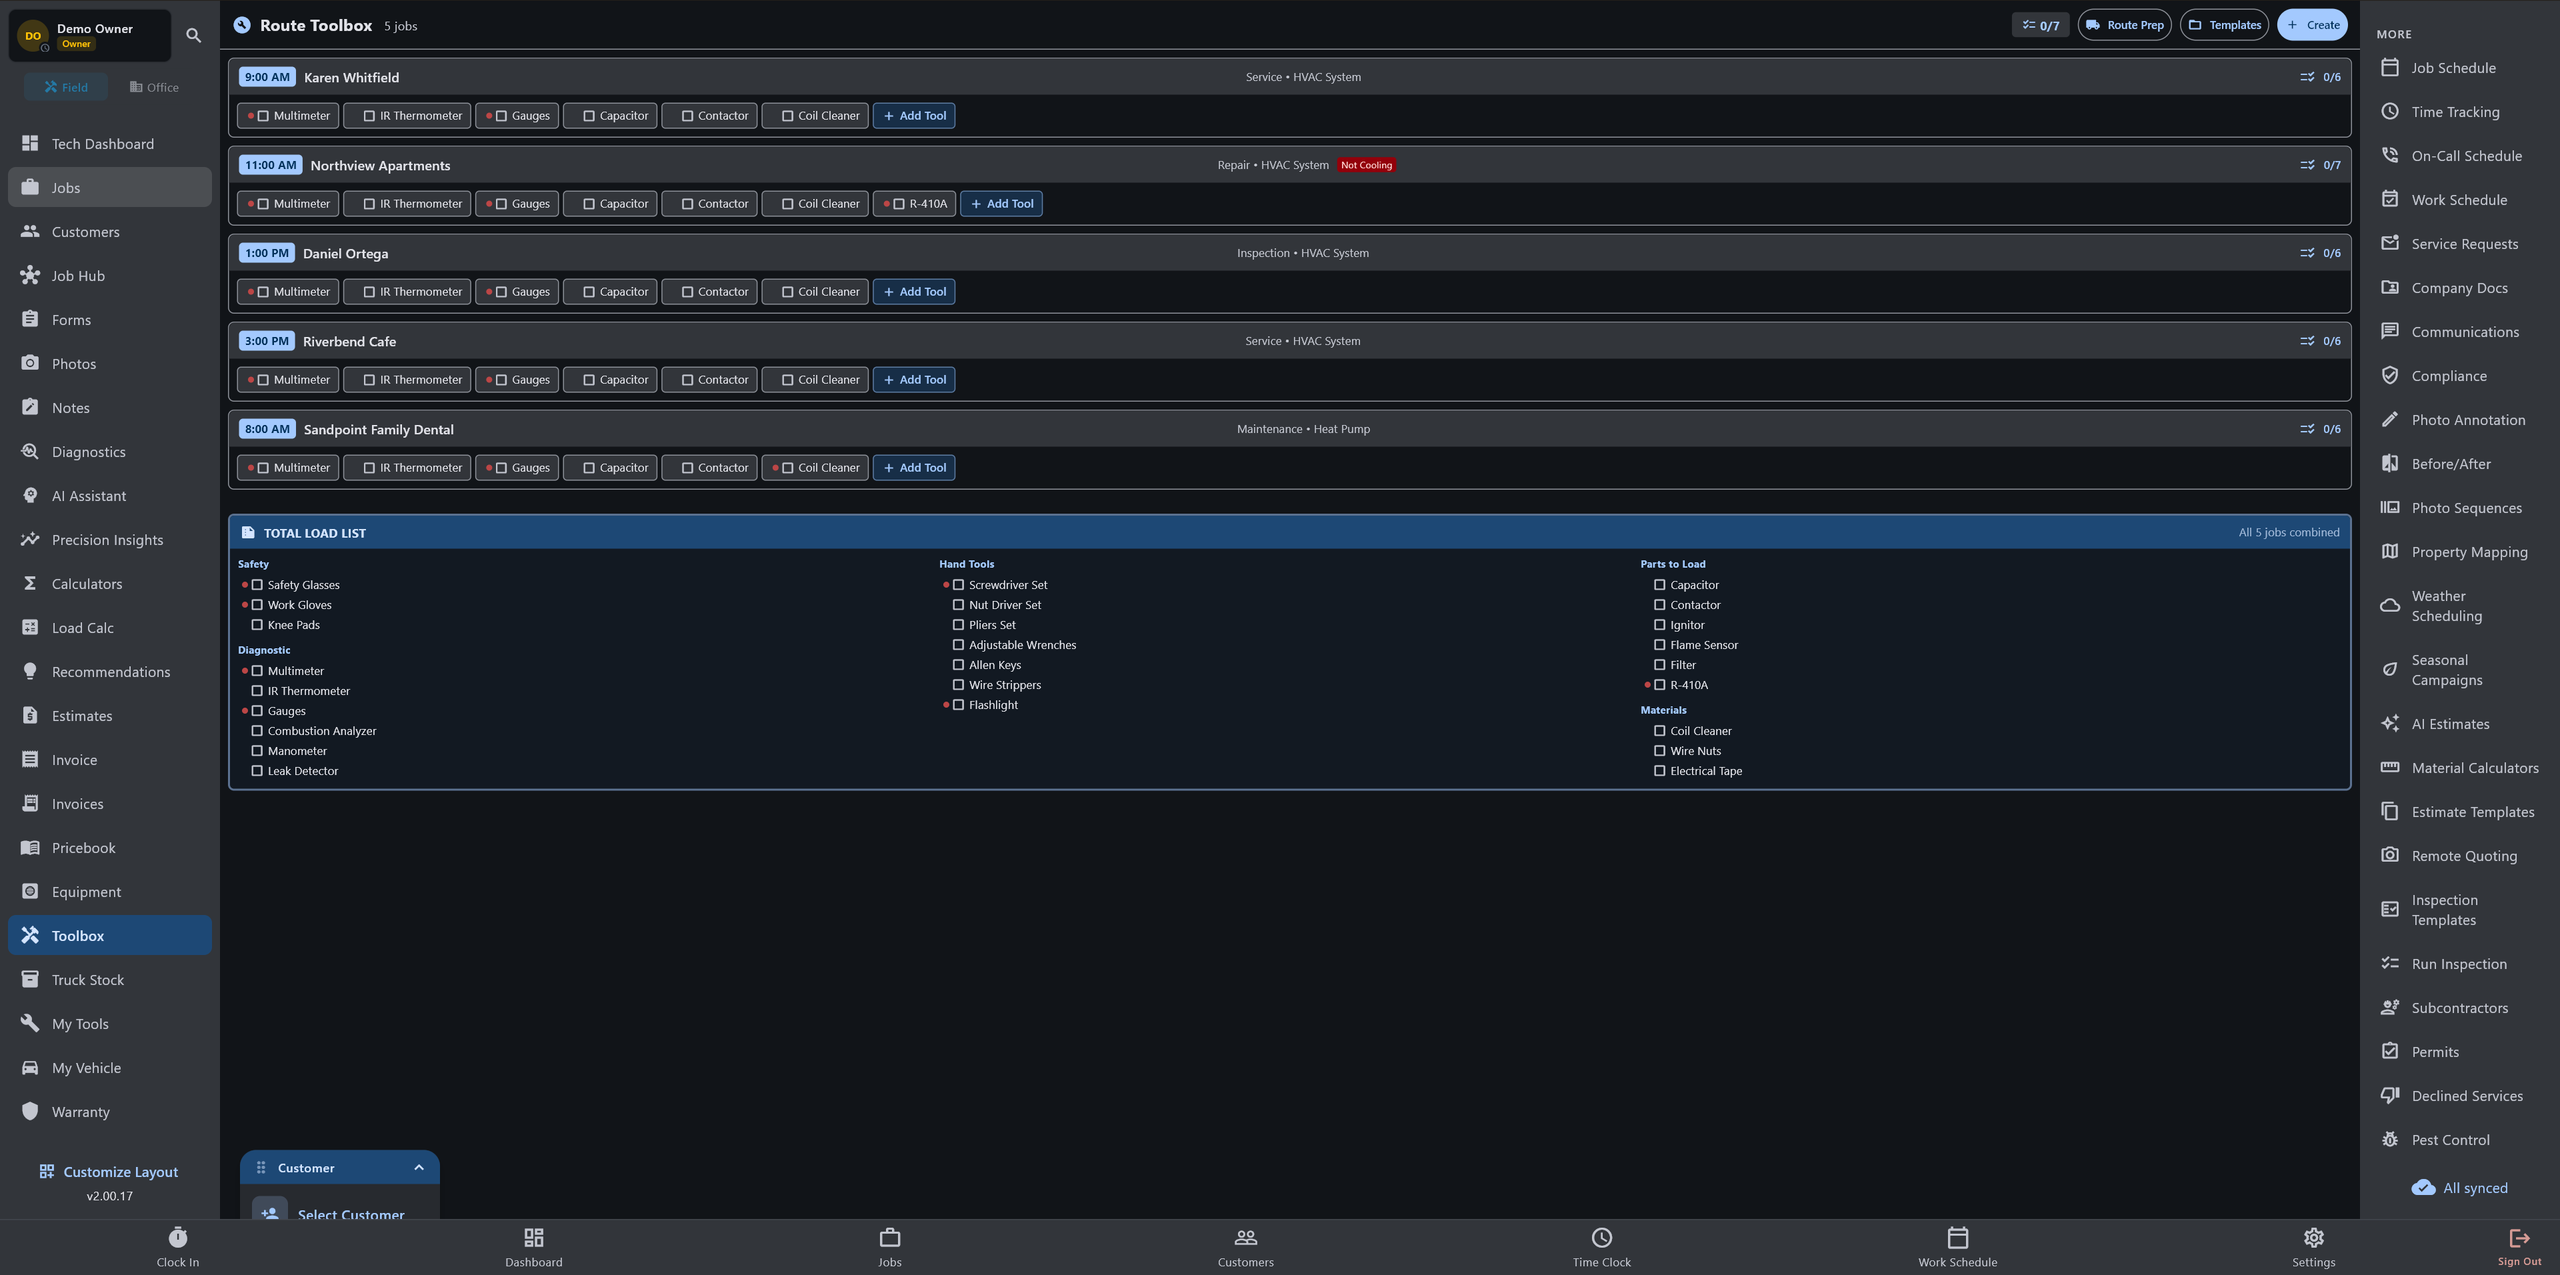Open the search magnifier icon

(194, 35)
